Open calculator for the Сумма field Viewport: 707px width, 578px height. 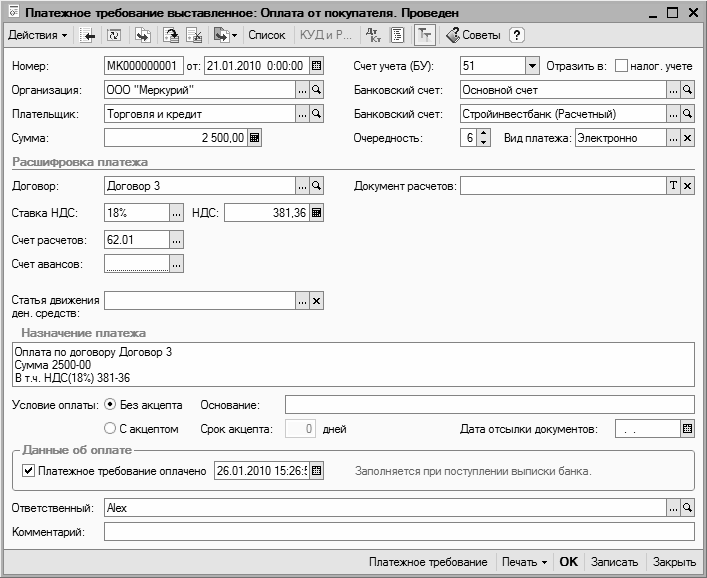coord(254,138)
